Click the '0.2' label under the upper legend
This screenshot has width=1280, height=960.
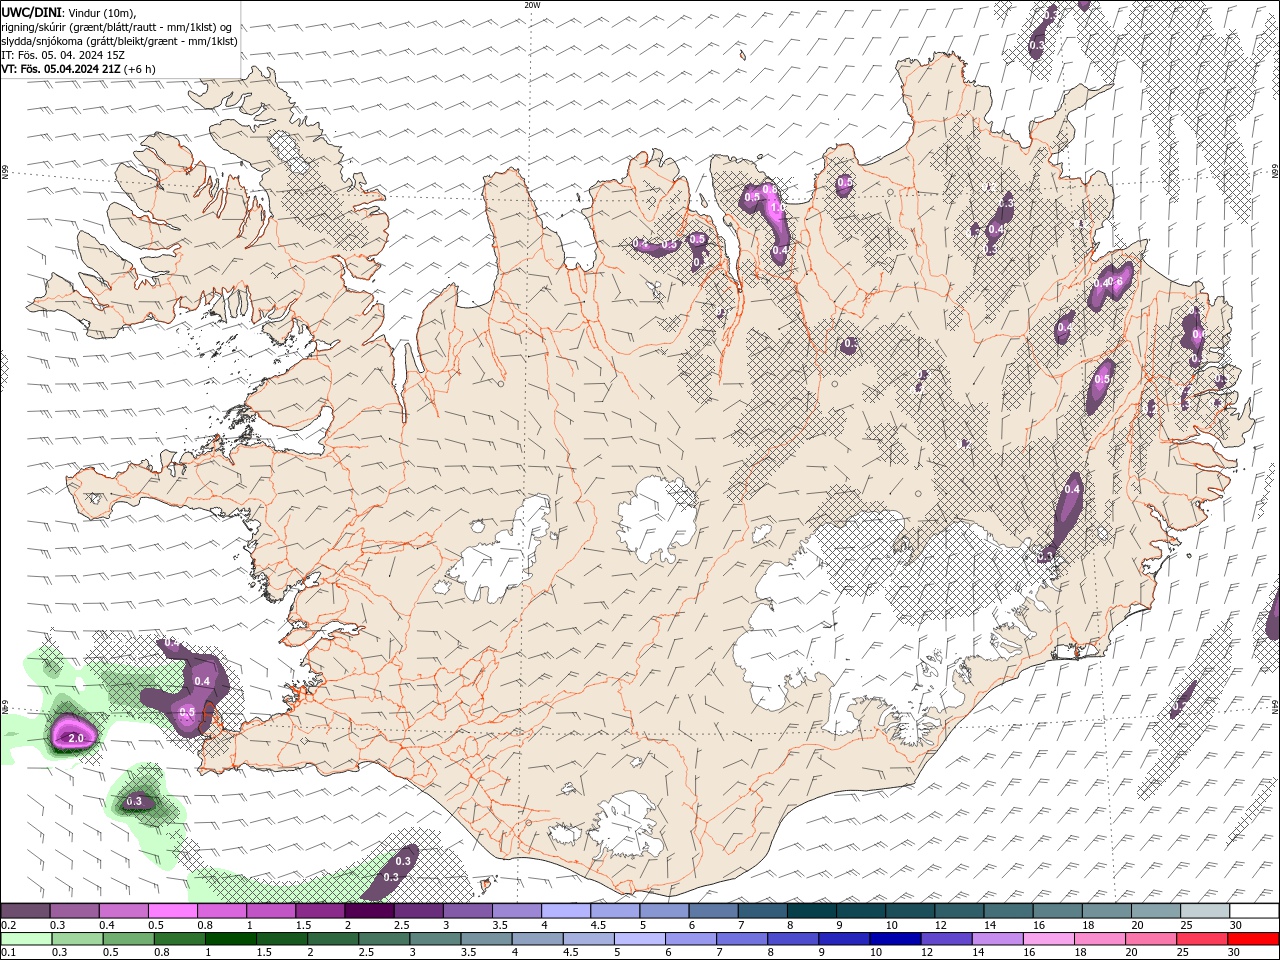pyautogui.click(x=7, y=925)
